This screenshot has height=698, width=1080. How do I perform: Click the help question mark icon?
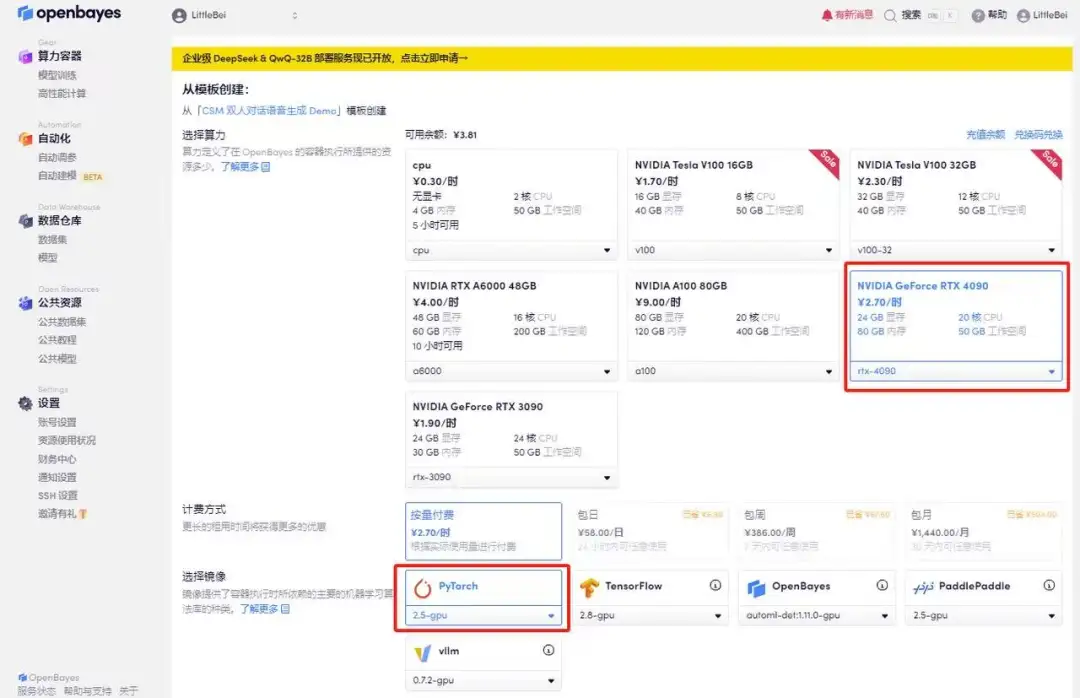(978, 16)
